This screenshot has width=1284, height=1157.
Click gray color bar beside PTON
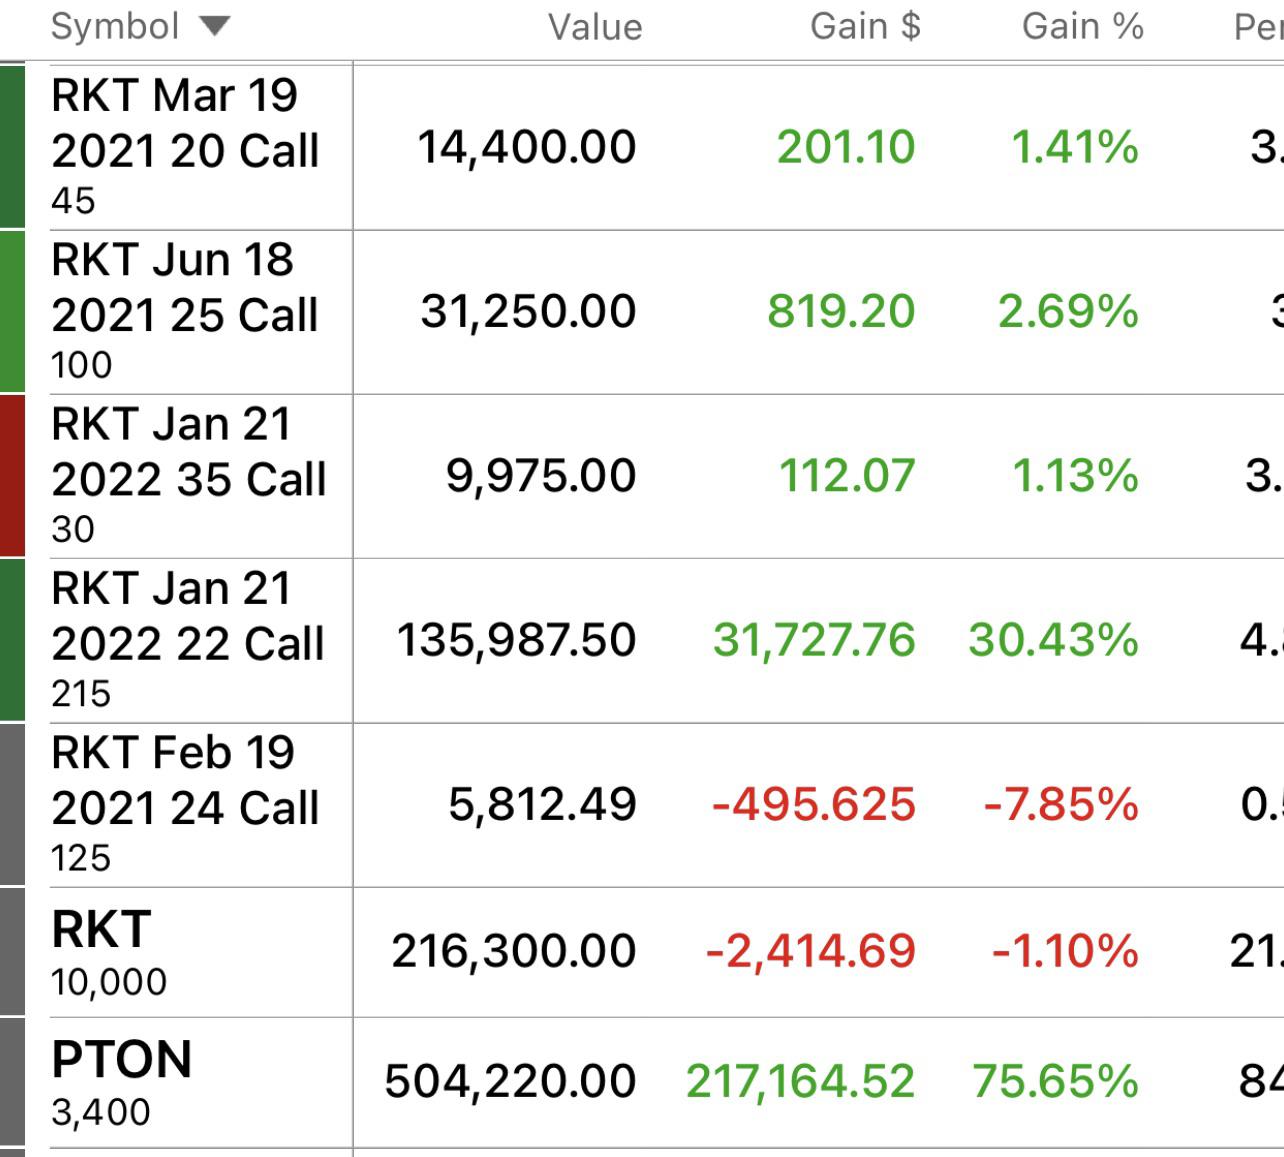pyautogui.click(x=12, y=1083)
